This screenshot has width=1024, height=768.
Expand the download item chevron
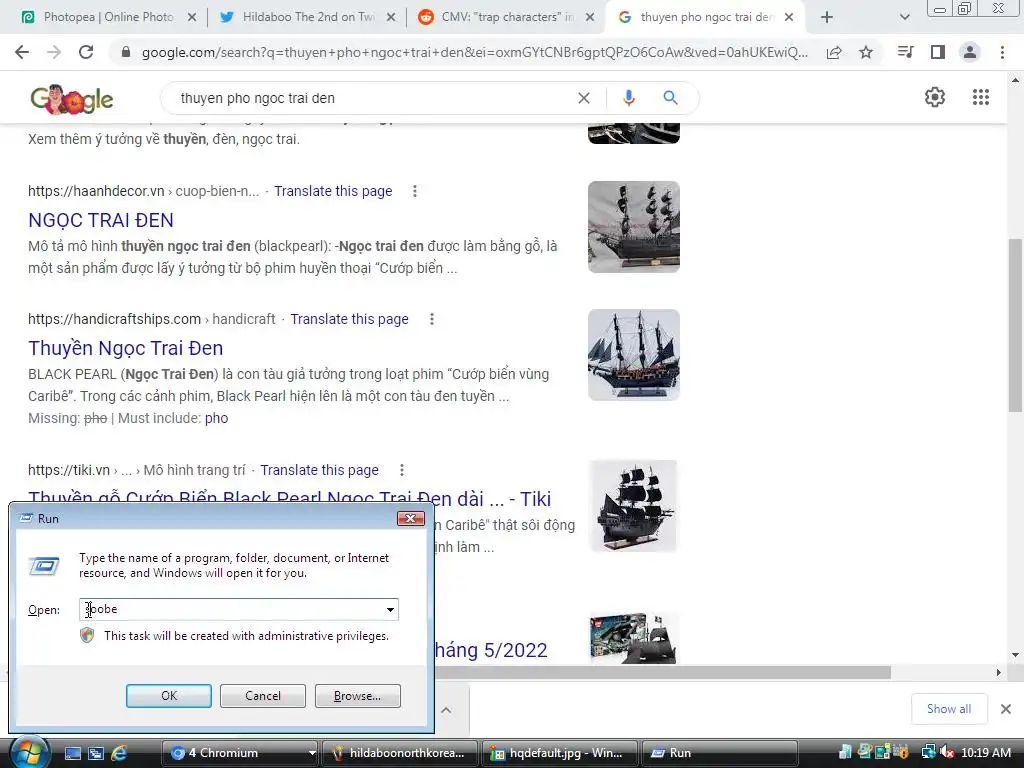(x=446, y=710)
